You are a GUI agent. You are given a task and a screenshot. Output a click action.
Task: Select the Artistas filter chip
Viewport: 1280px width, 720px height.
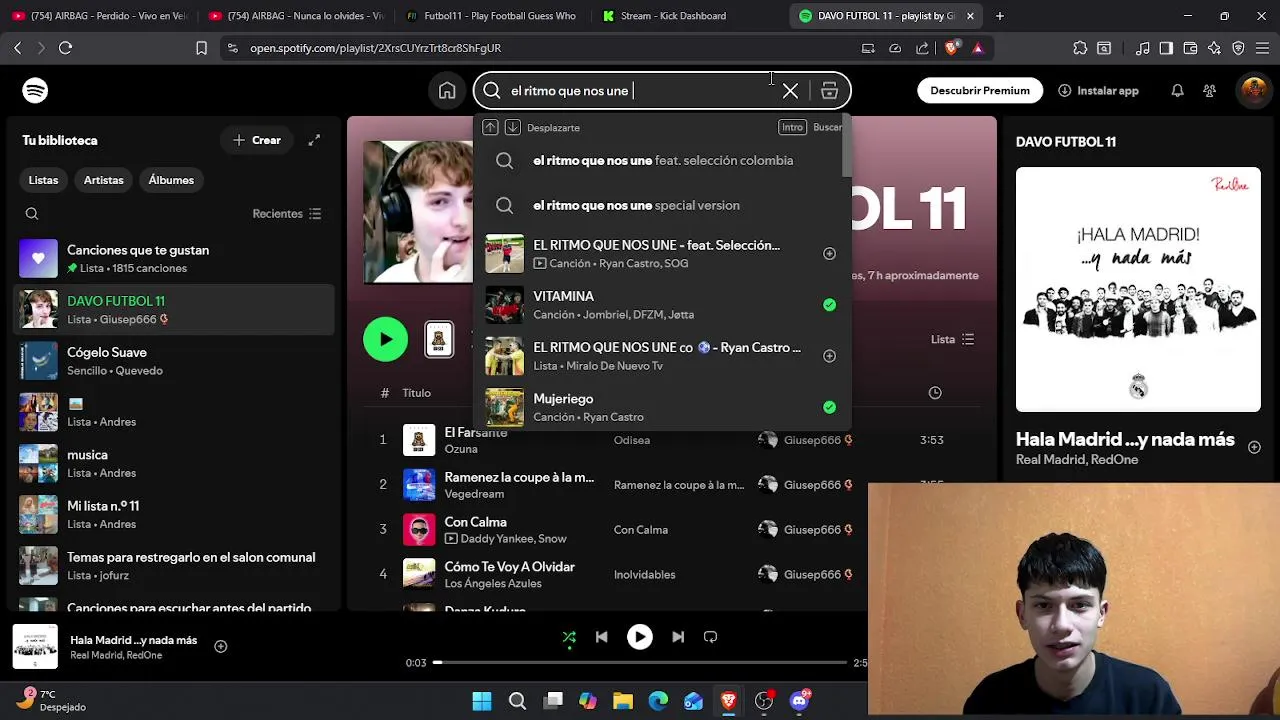pyautogui.click(x=104, y=180)
